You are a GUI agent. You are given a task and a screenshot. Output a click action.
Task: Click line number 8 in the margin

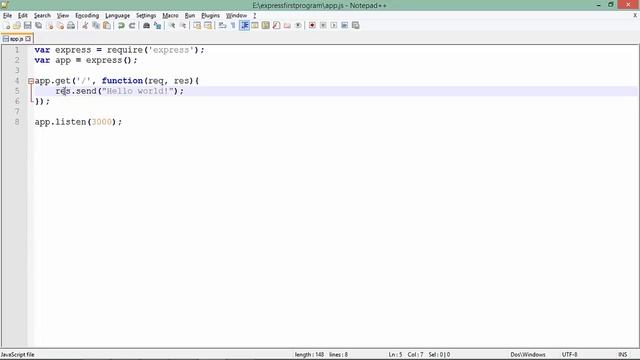pos(17,122)
